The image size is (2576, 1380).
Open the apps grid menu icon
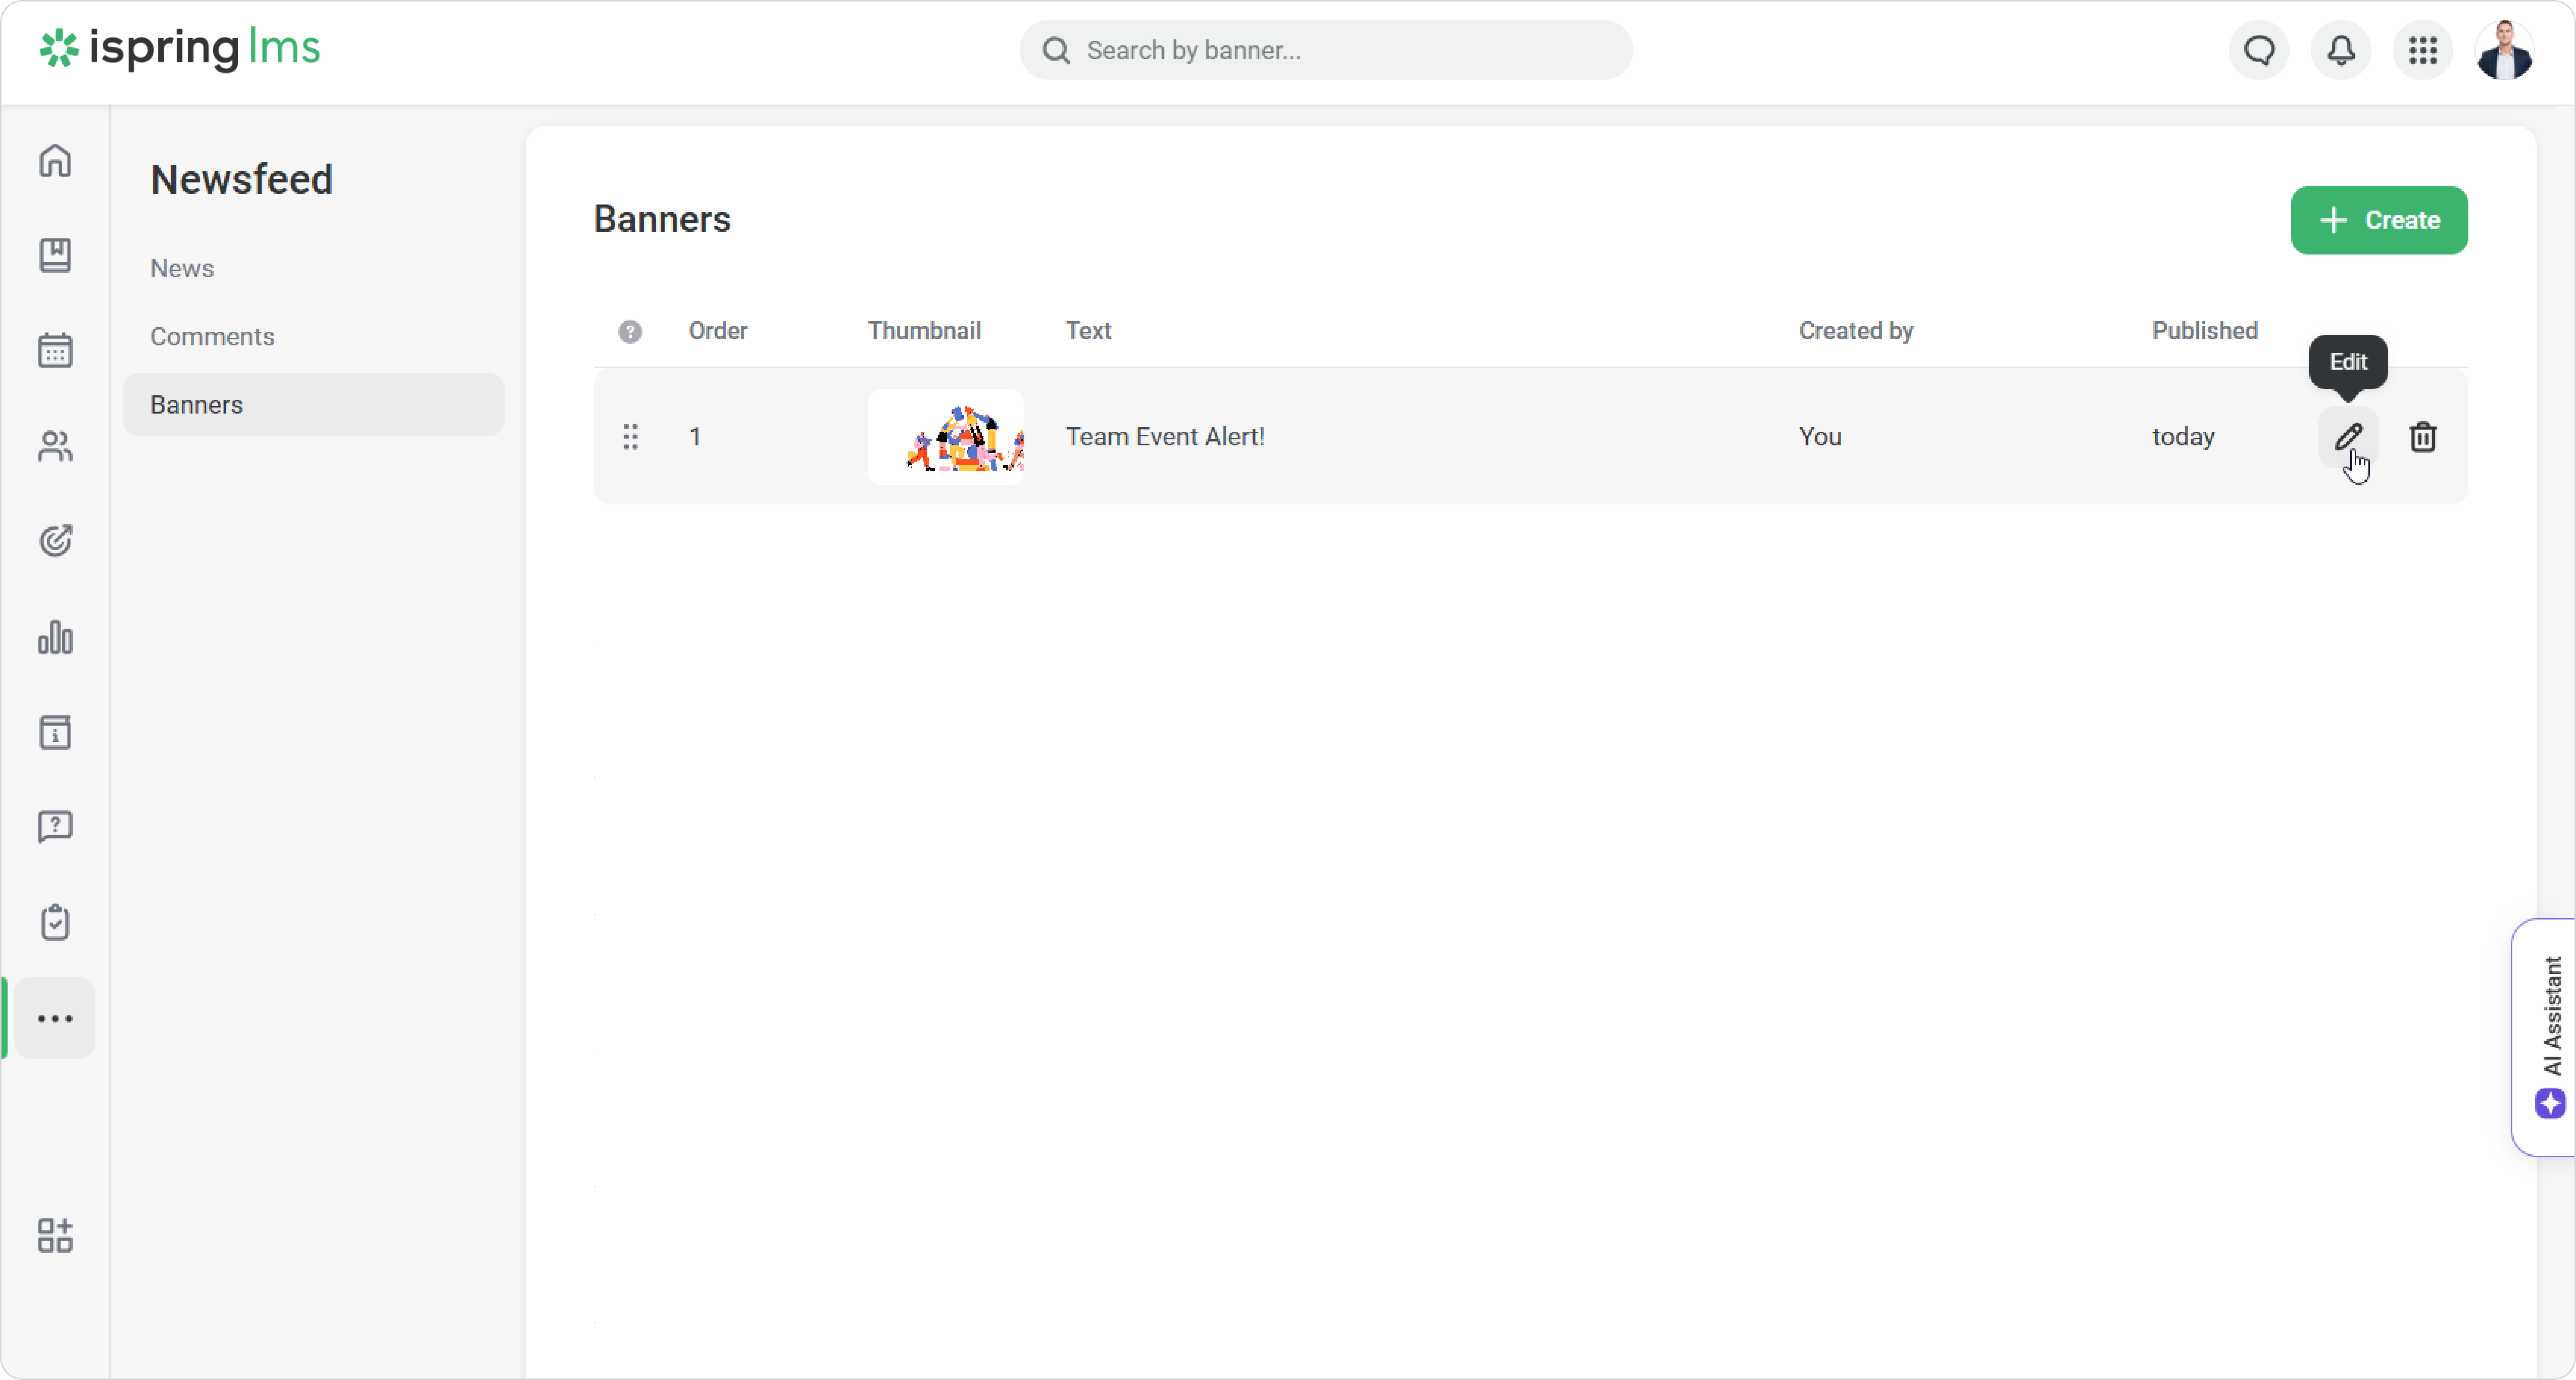[x=2422, y=50]
